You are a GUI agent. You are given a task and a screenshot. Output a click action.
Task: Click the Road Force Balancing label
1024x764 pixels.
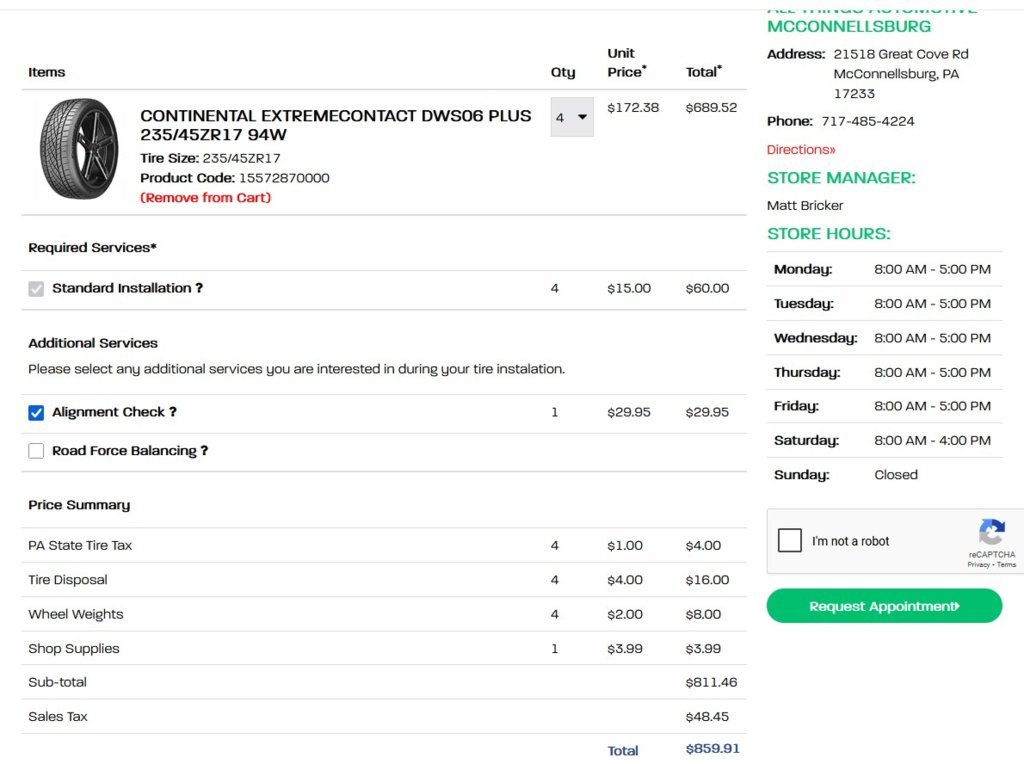(124, 451)
